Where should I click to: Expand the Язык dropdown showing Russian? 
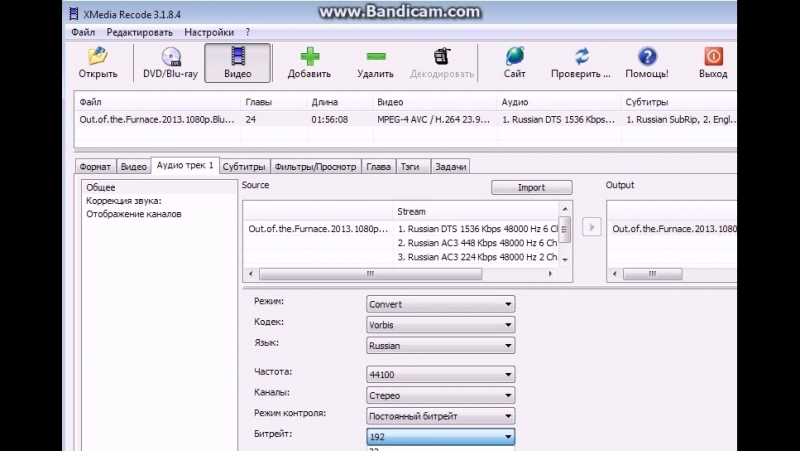(440, 345)
